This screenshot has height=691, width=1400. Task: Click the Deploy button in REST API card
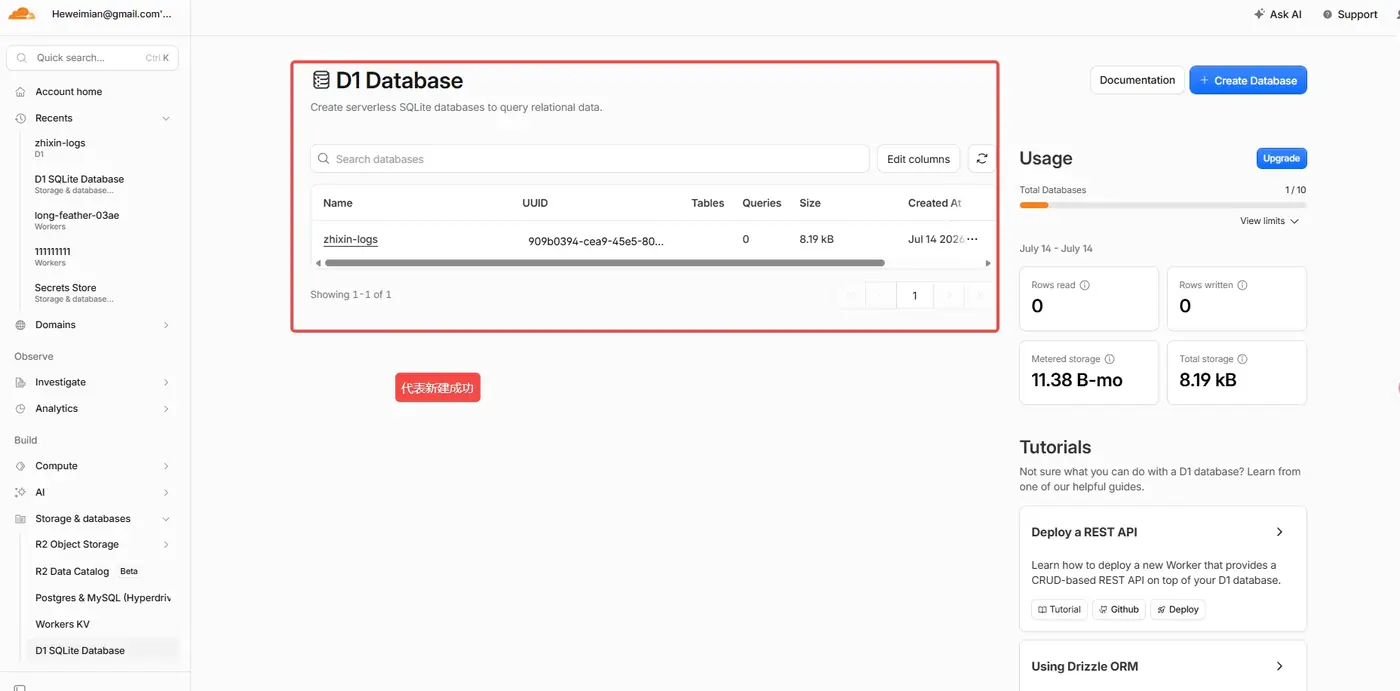1177,609
